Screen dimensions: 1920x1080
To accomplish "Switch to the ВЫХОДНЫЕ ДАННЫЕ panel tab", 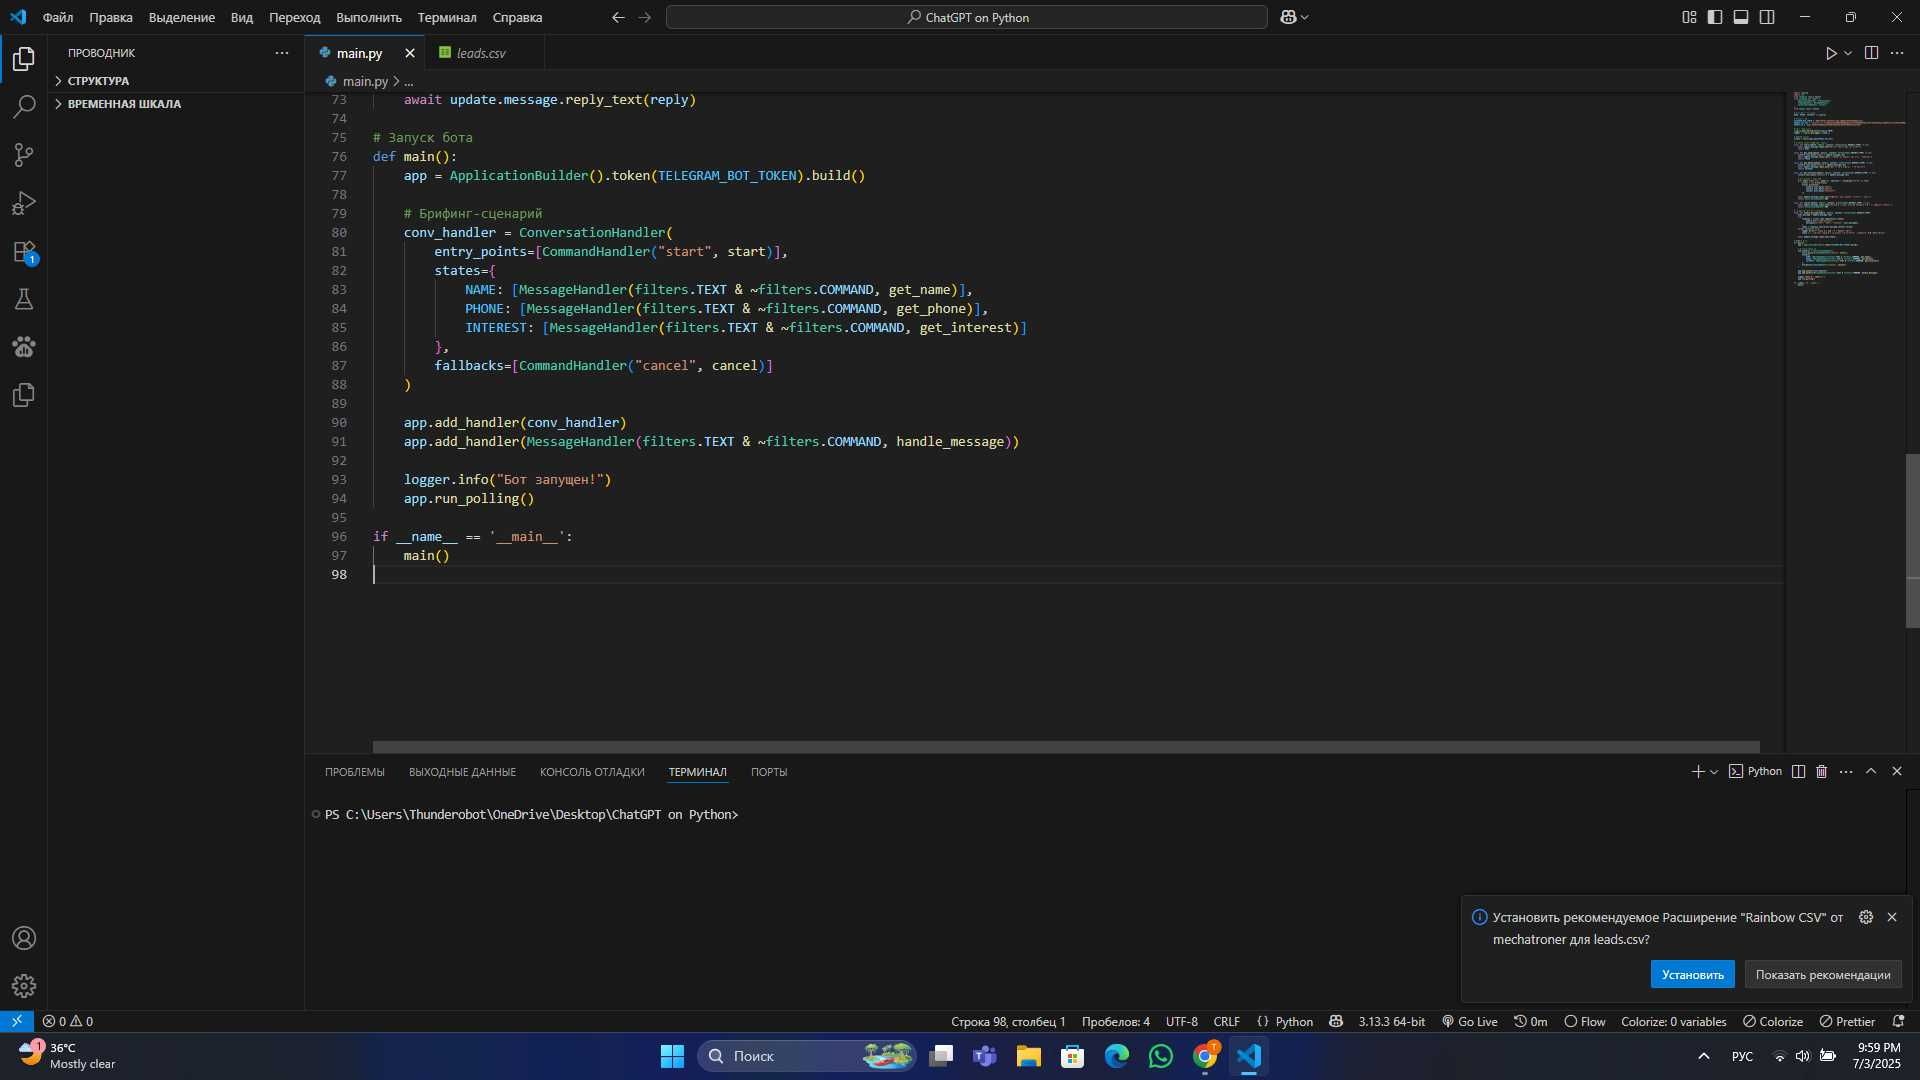I will (x=462, y=772).
